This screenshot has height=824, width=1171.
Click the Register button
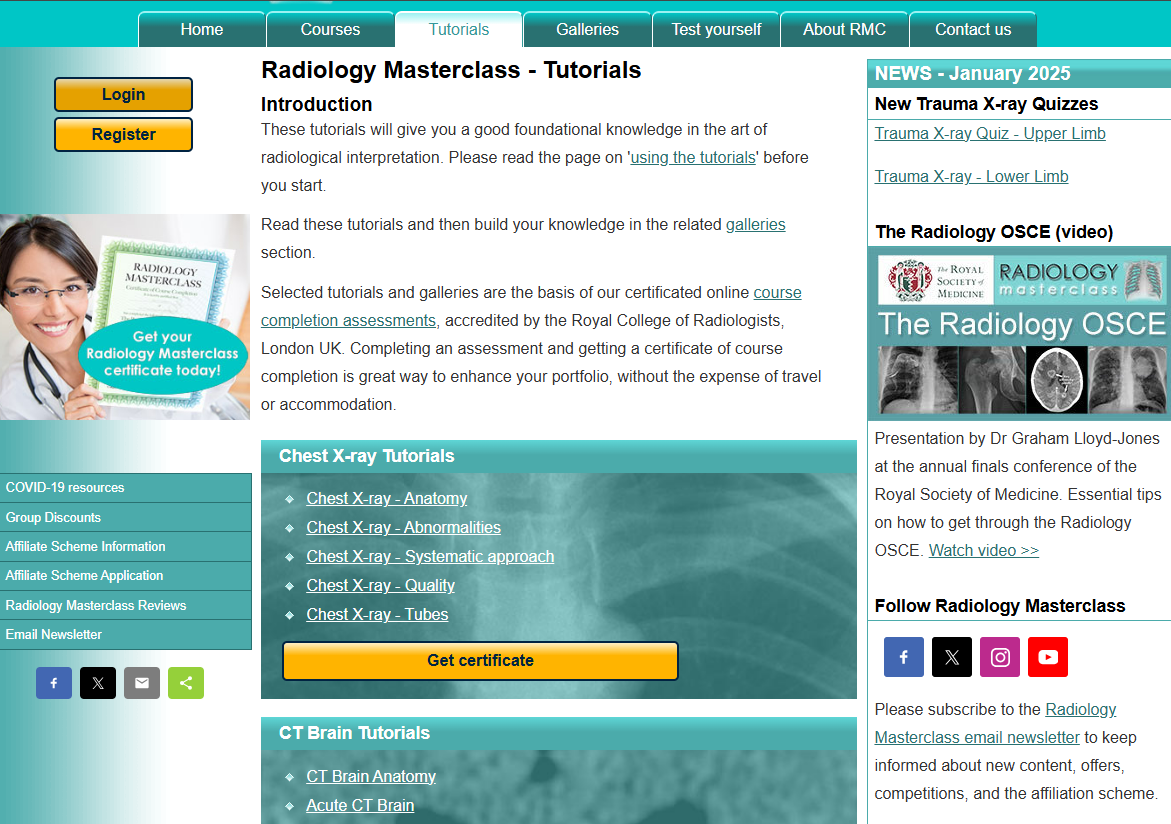pos(123,134)
